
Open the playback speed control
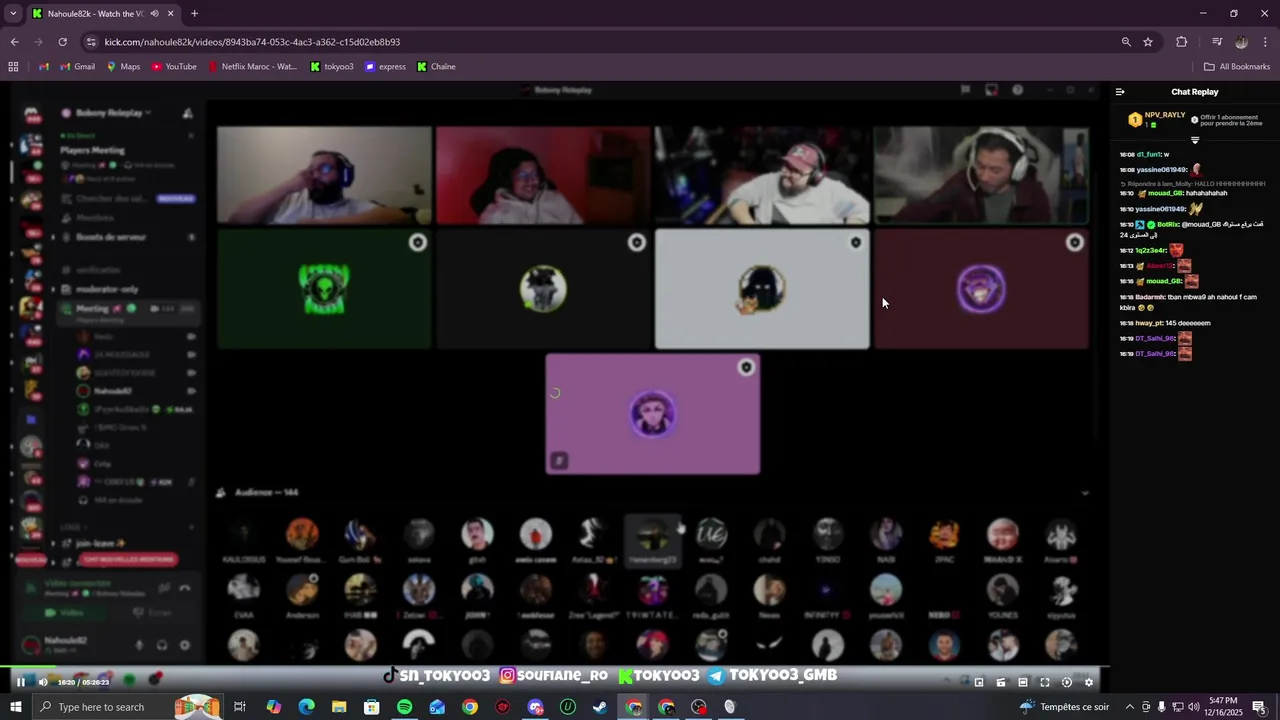tap(1067, 682)
